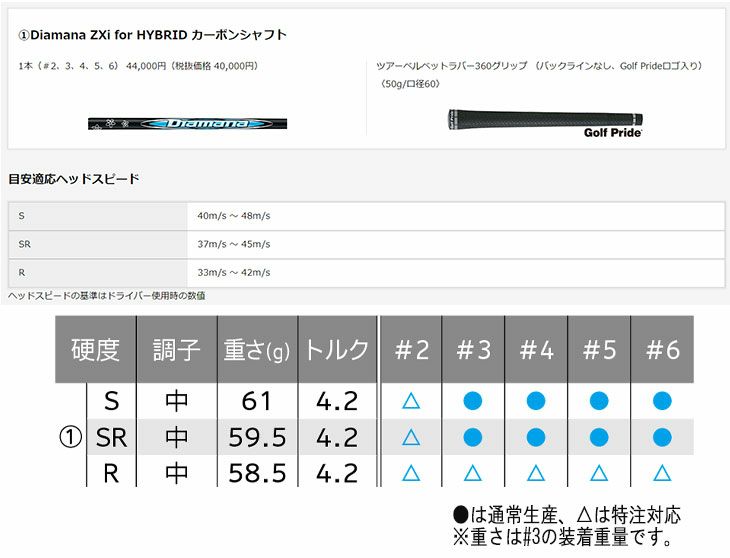Click the S row in head speed table

pyautogui.click(x=22, y=216)
